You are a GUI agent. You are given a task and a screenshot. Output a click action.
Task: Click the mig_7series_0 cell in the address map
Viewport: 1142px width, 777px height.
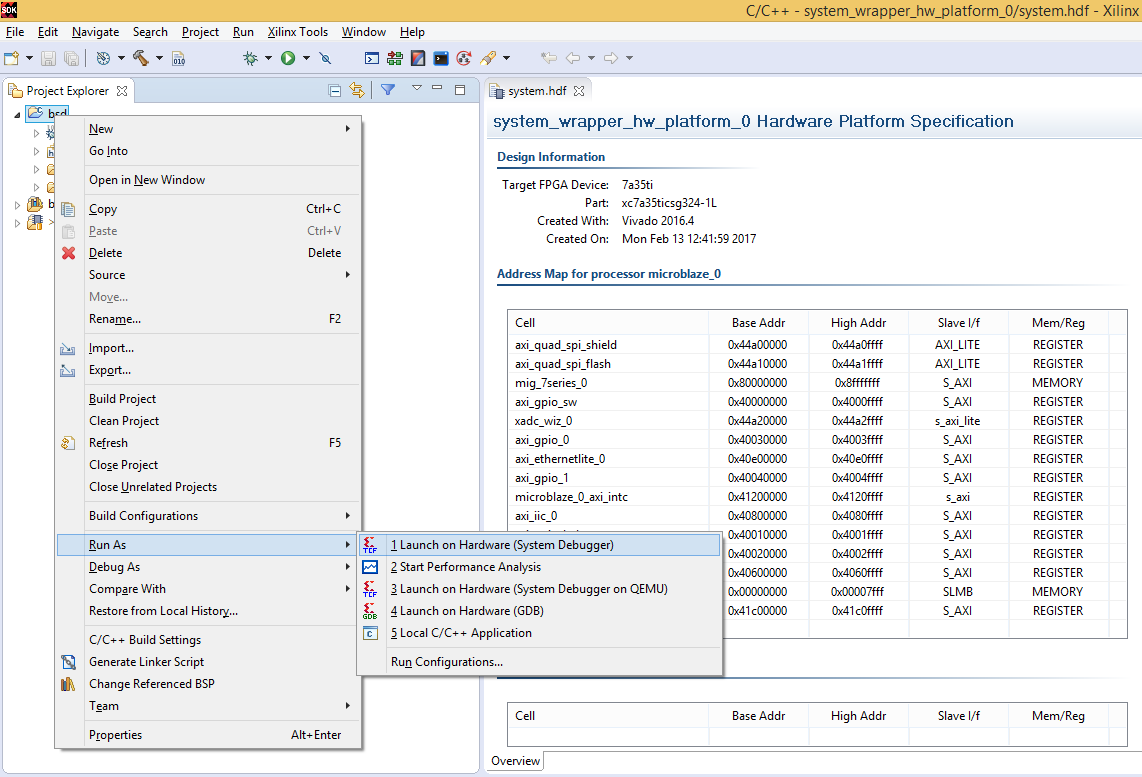coord(551,383)
